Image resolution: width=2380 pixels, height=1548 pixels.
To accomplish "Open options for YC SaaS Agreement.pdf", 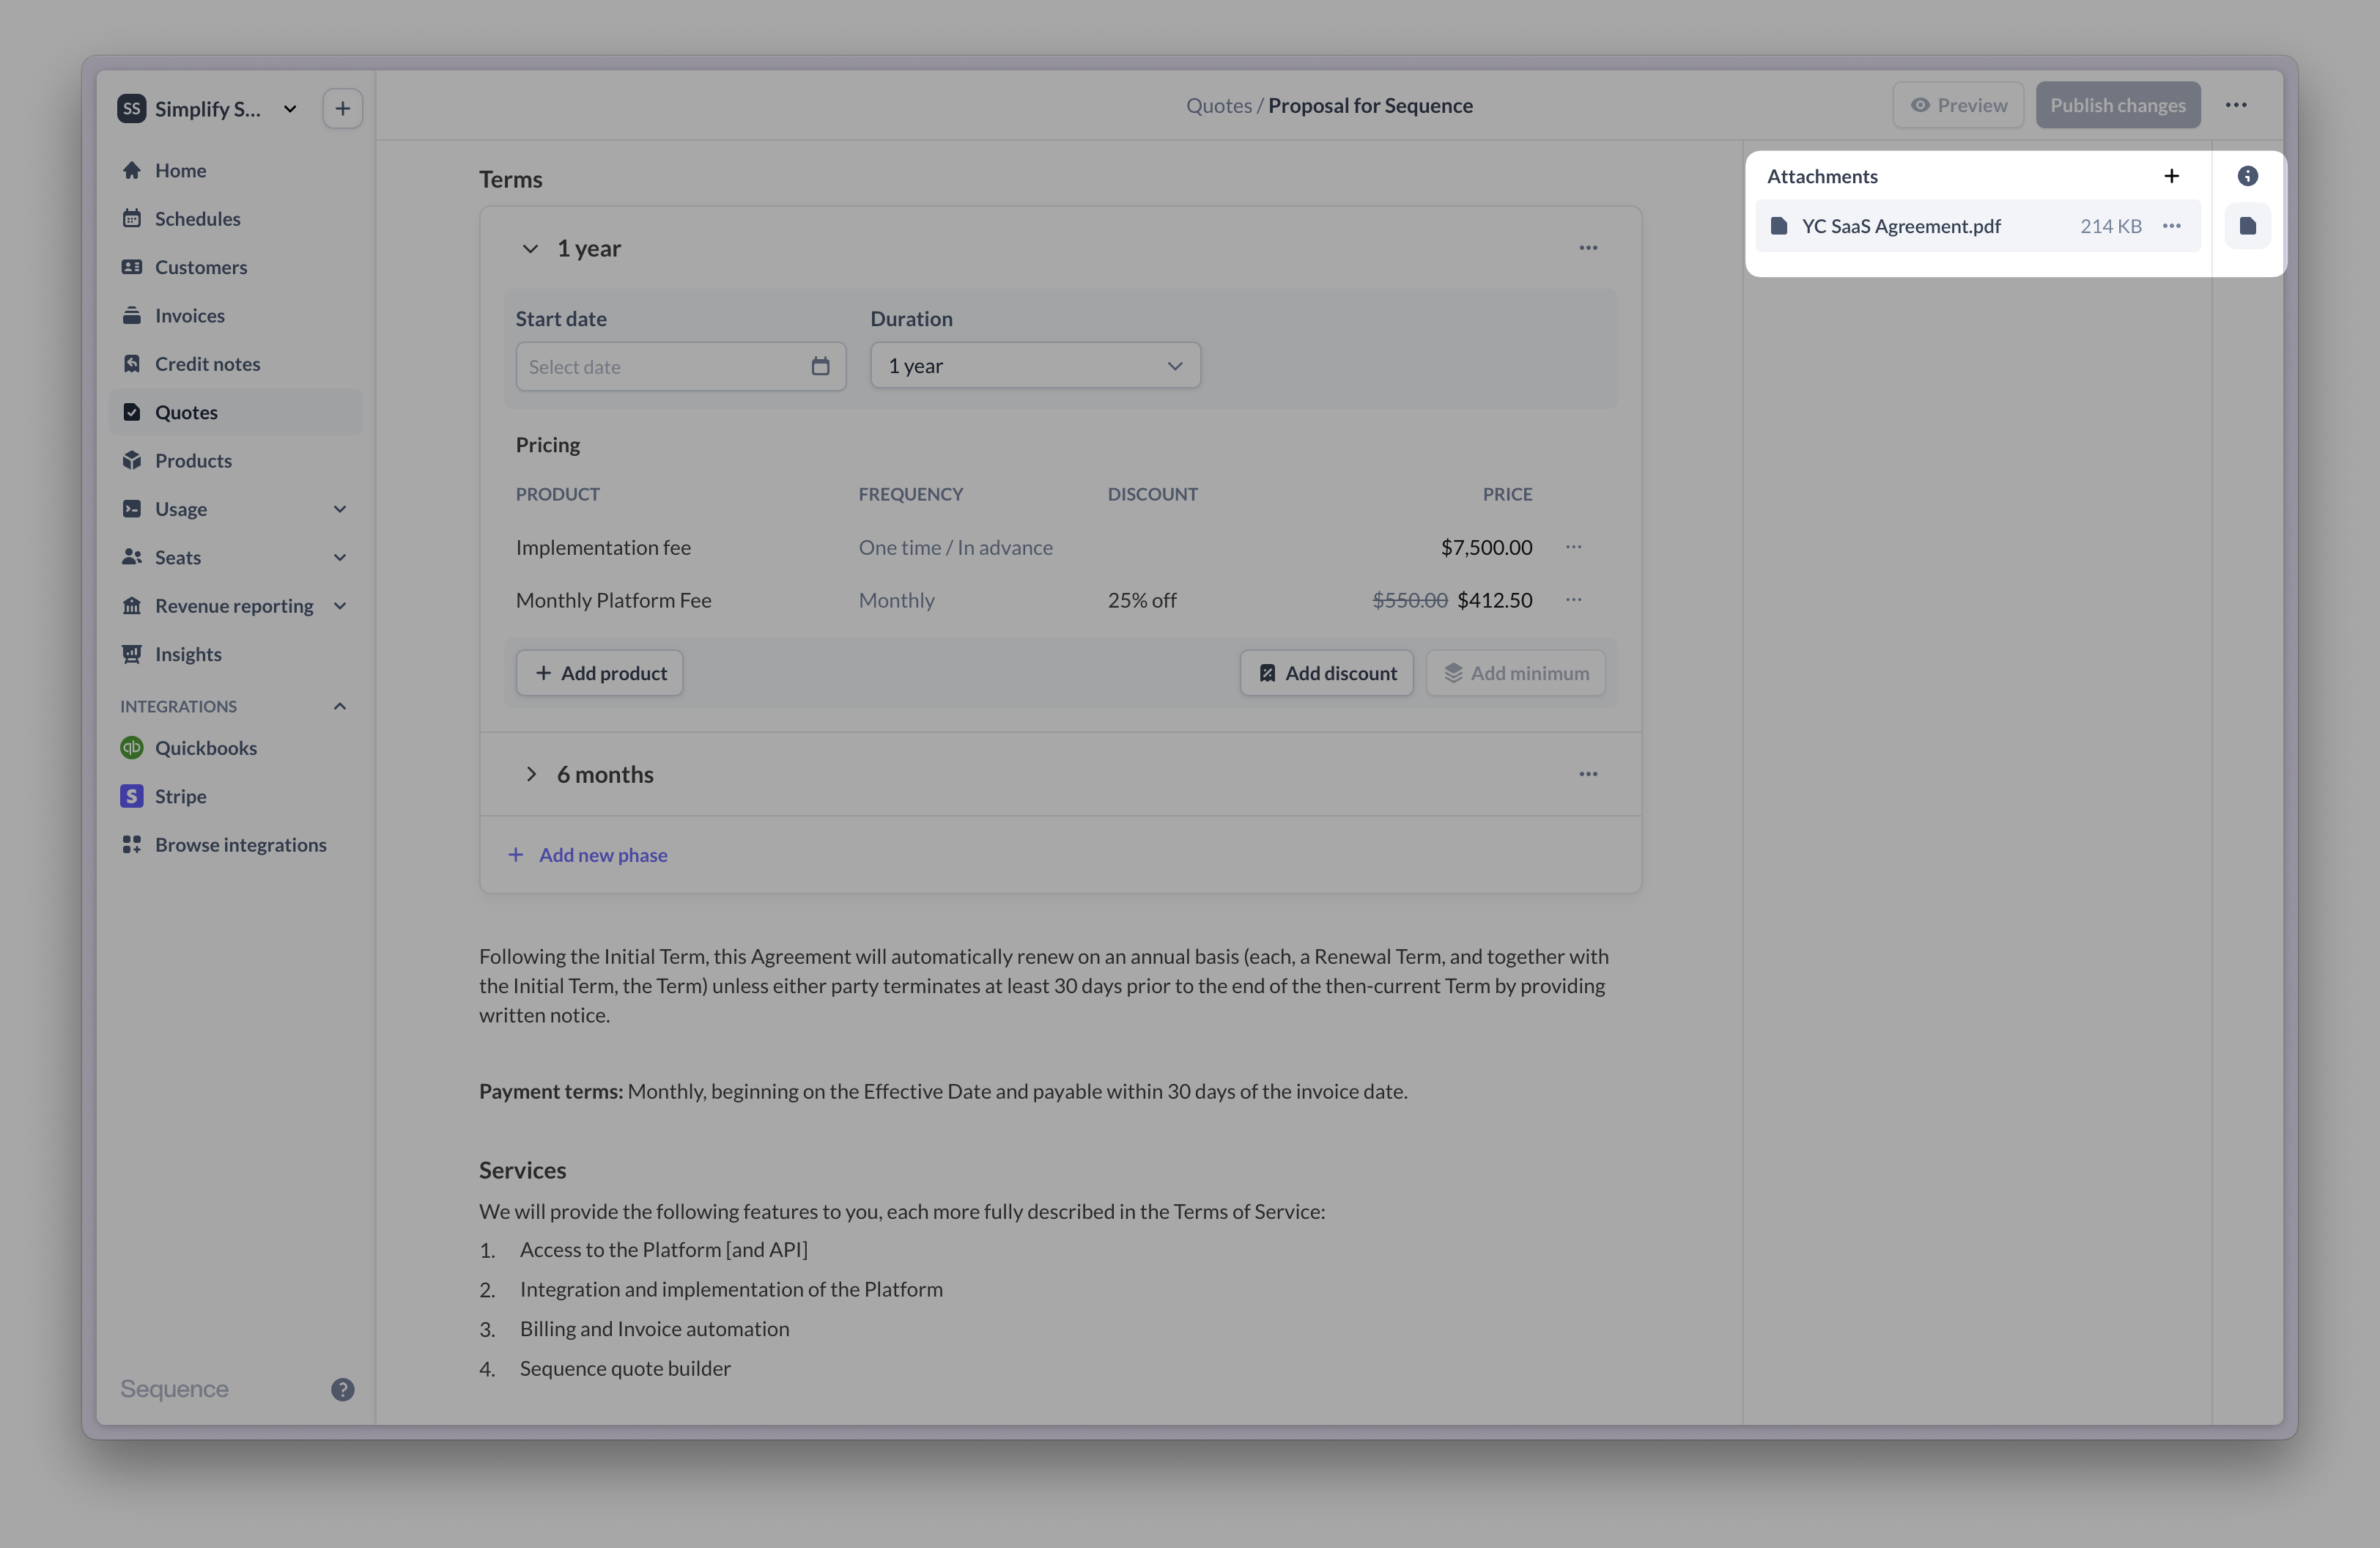I will [2171, 226].
